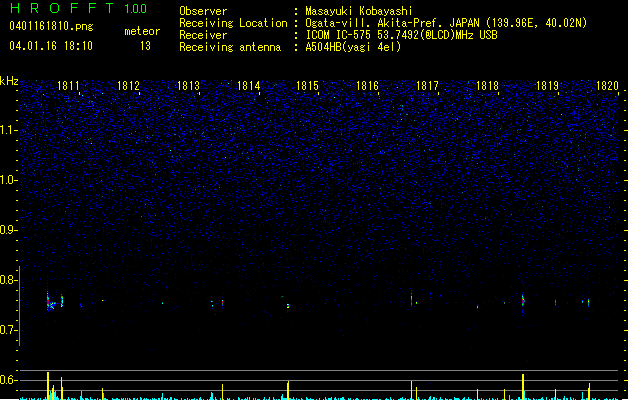Screen dimensions: 629x400
Task: Click the 1811 time axis marker
Action: pos(68,86)
